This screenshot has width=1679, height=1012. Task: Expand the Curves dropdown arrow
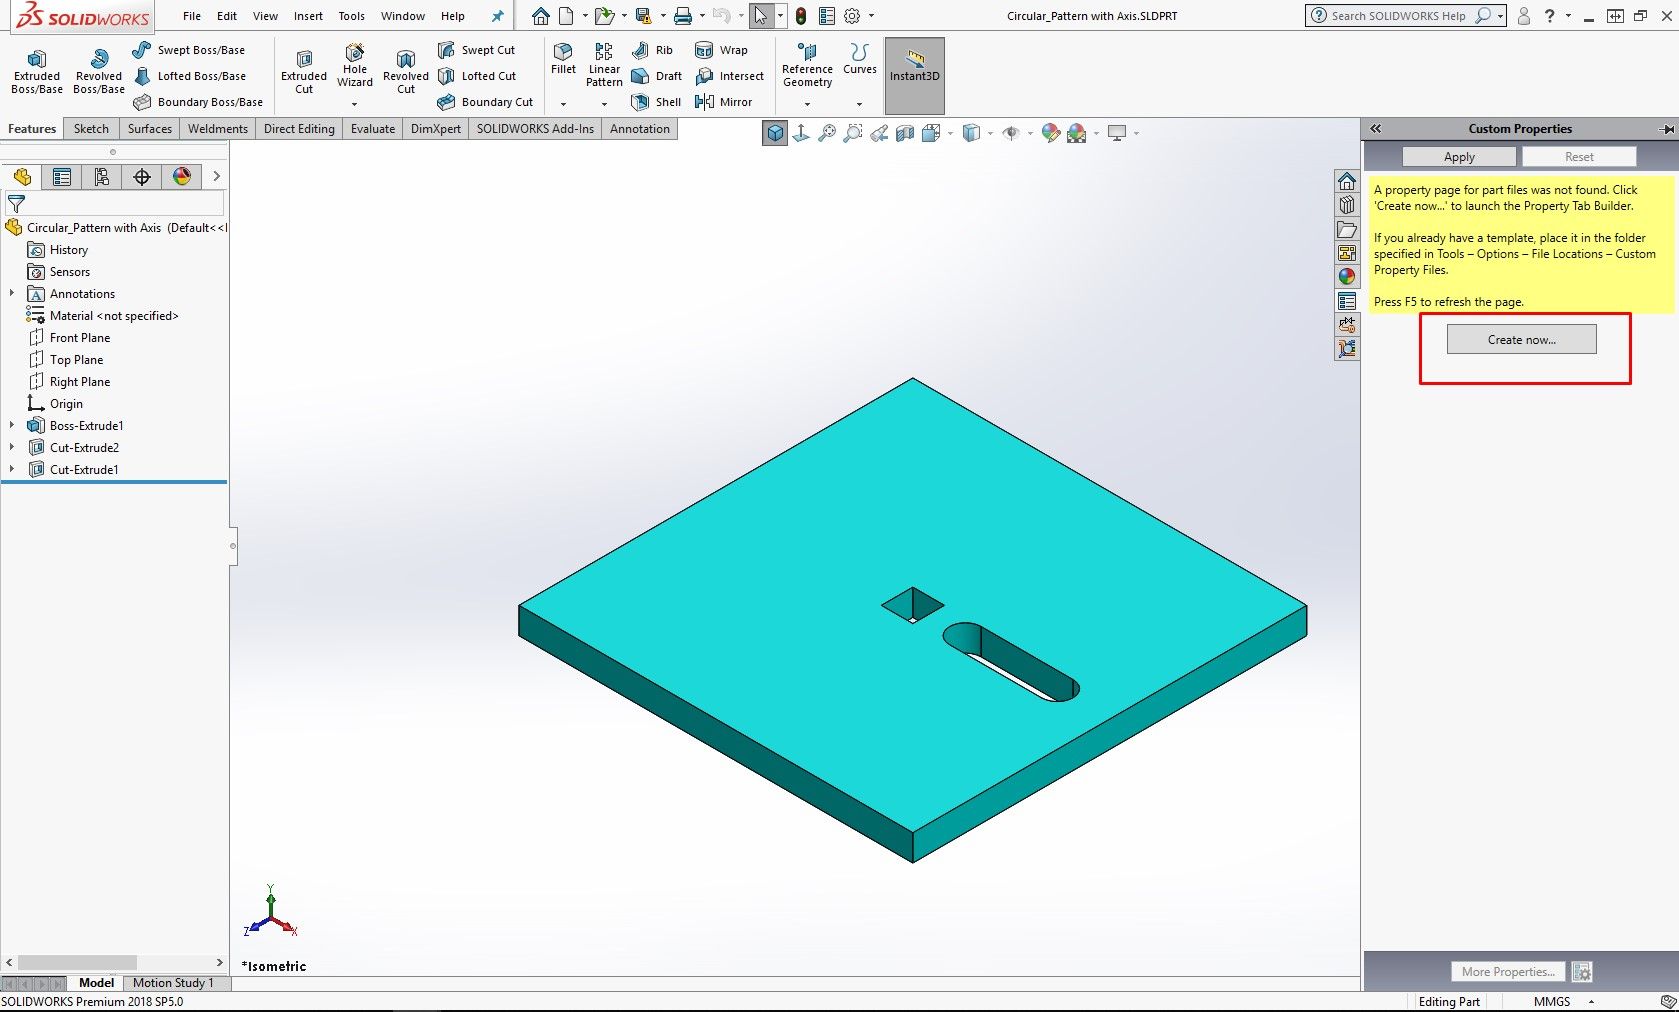click(859, 104)
